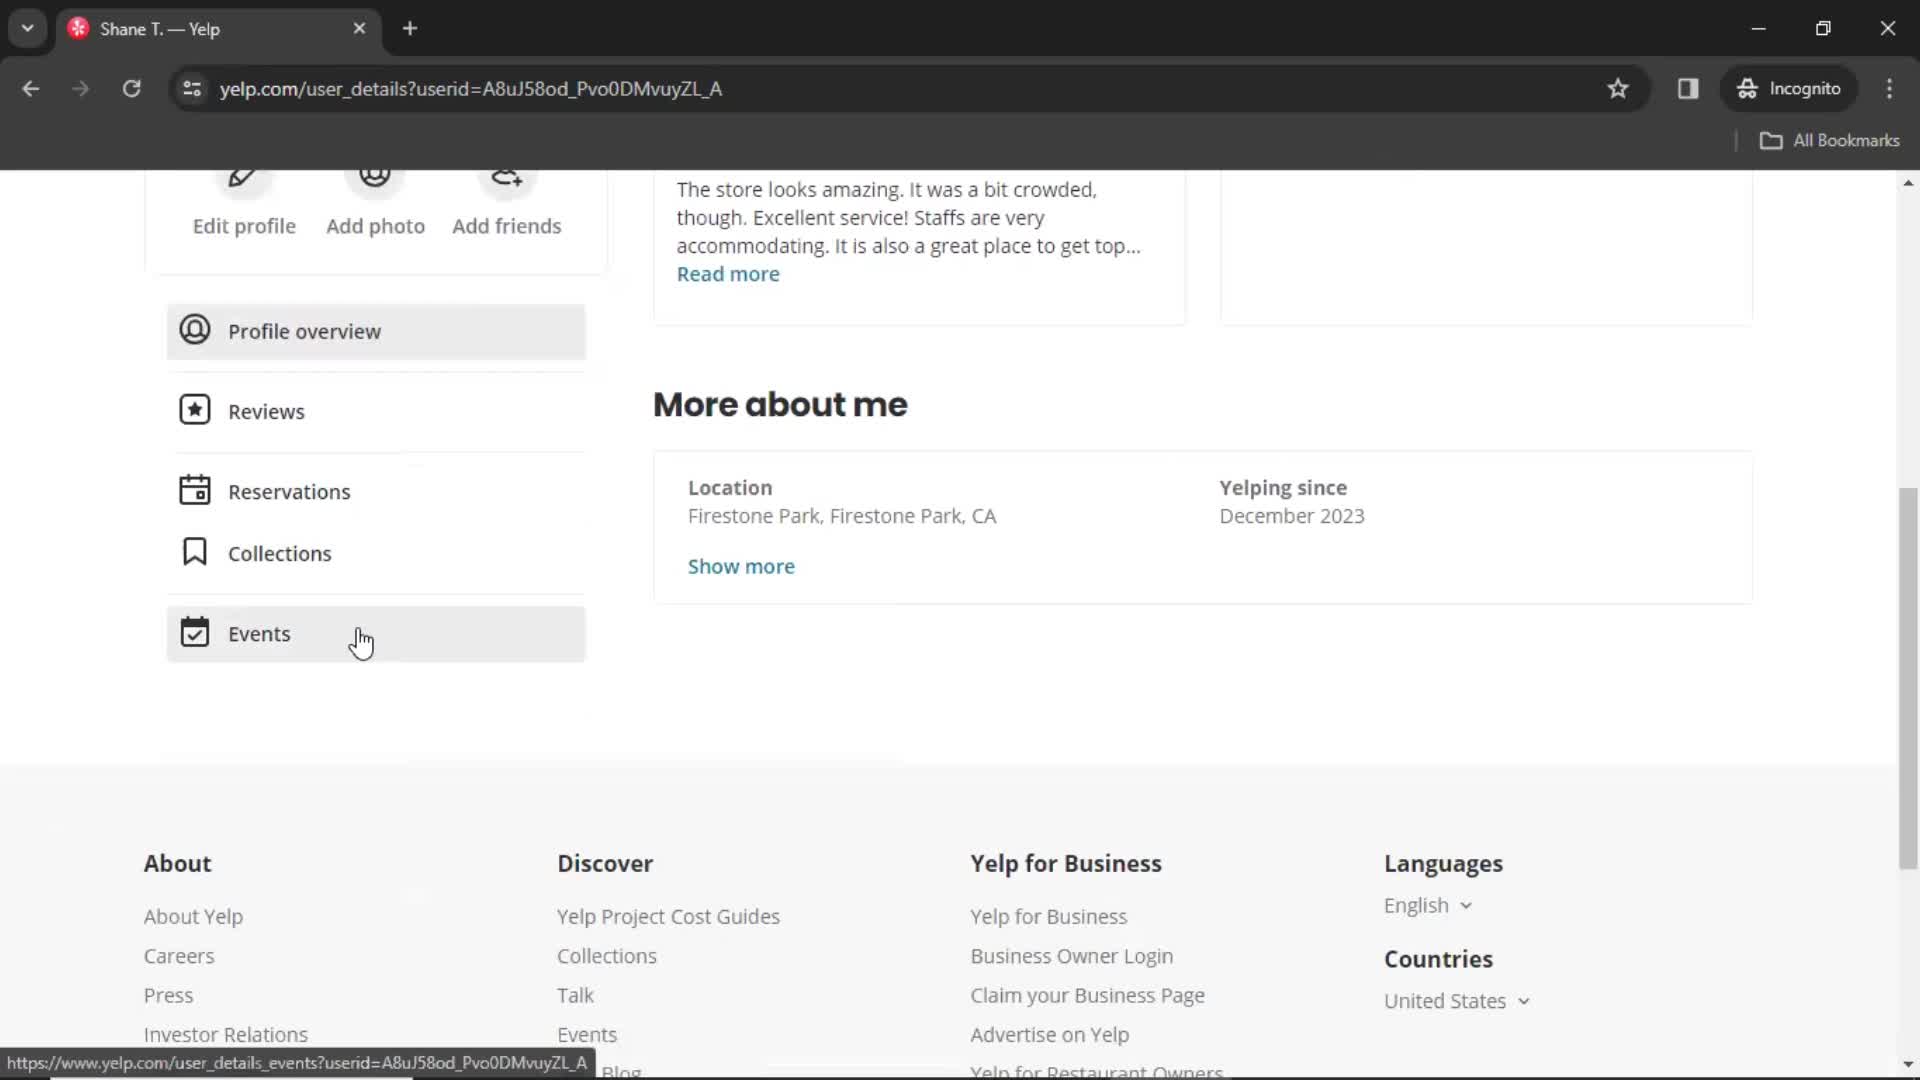Select Reviews in the profile sidebar
The image size is (1920, 1080).
(x=376, y=411)
